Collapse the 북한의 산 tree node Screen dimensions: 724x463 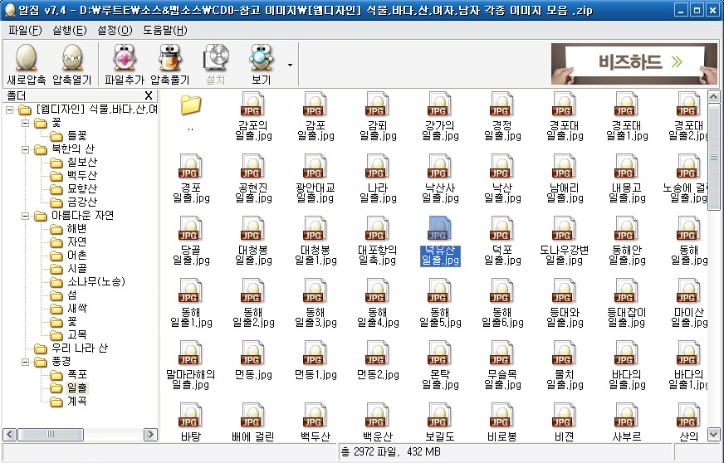pyautogui.click(x=26, y=149)
